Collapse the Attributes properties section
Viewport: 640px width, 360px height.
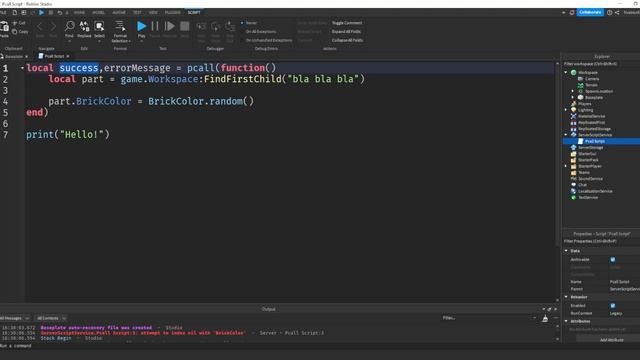566,321
